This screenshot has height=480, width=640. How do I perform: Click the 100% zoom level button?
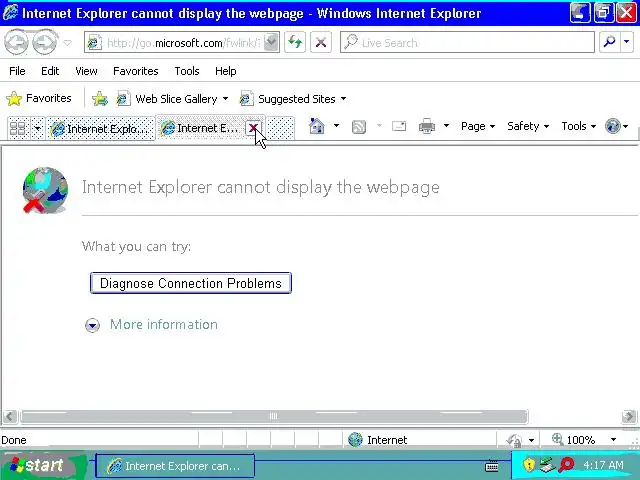pyautogui.click(x=576, y=440)
